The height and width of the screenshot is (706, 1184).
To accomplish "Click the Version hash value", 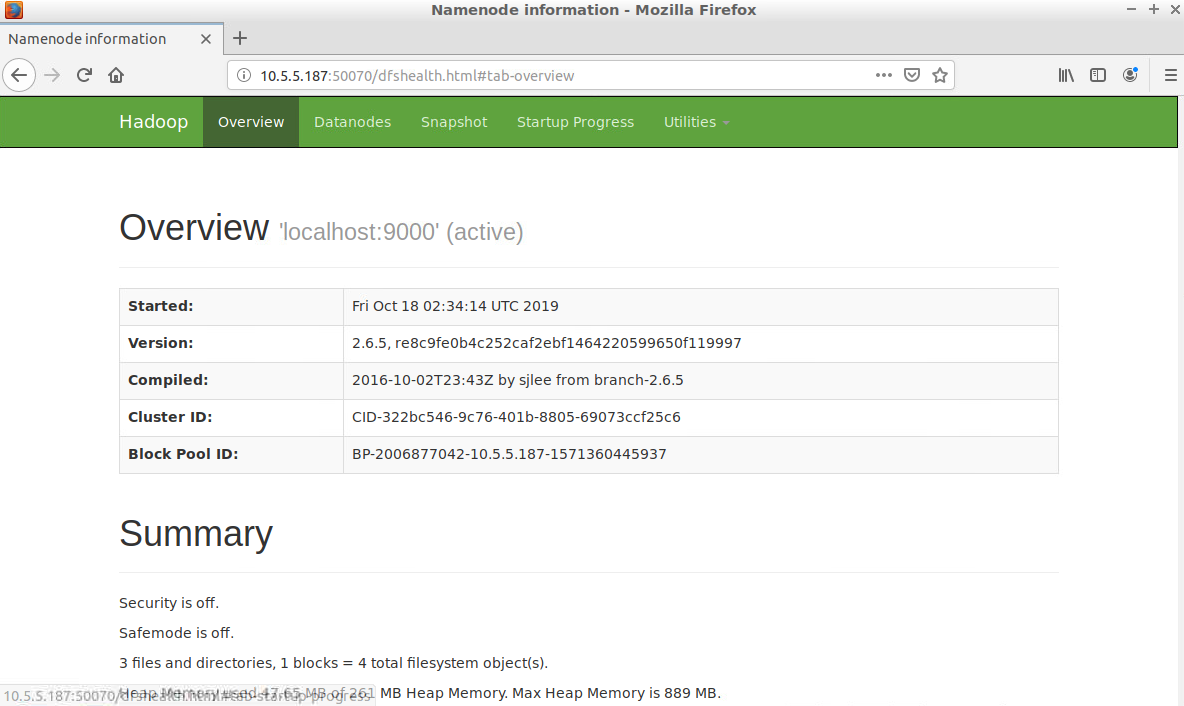I will tap(568, 344).
